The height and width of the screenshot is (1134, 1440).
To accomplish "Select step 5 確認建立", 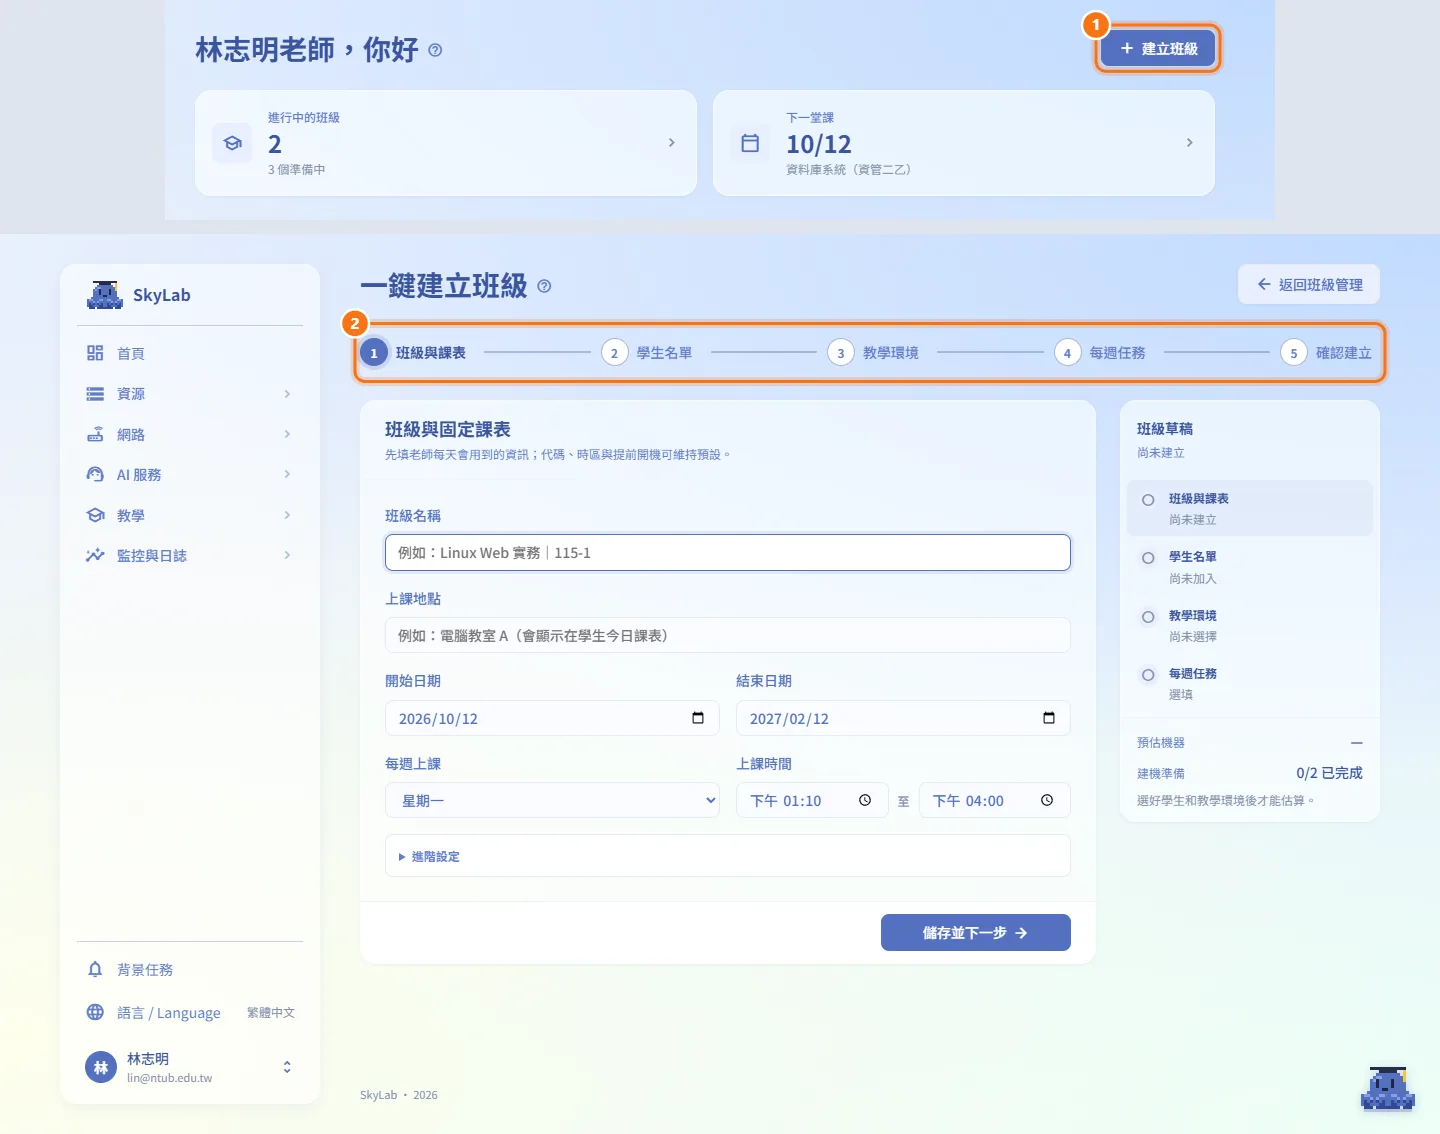I will pyautogui.click(x=1326, y=353).
